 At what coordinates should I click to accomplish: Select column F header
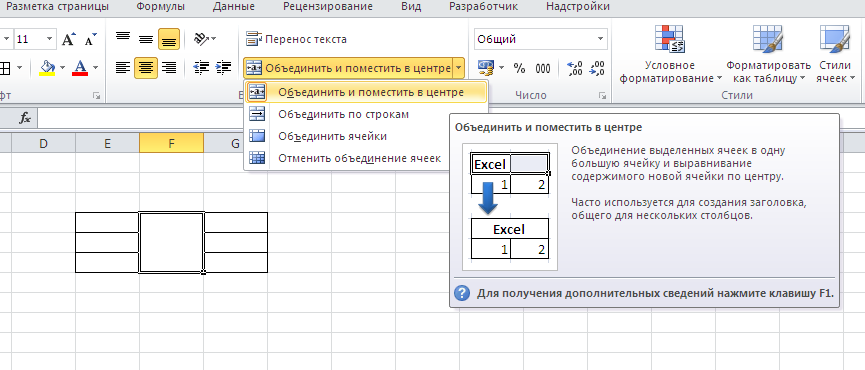tap(171, 143)
